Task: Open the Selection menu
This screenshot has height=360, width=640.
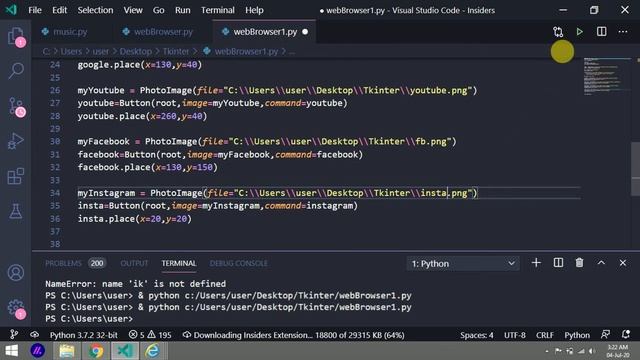Action: point(96,10)
